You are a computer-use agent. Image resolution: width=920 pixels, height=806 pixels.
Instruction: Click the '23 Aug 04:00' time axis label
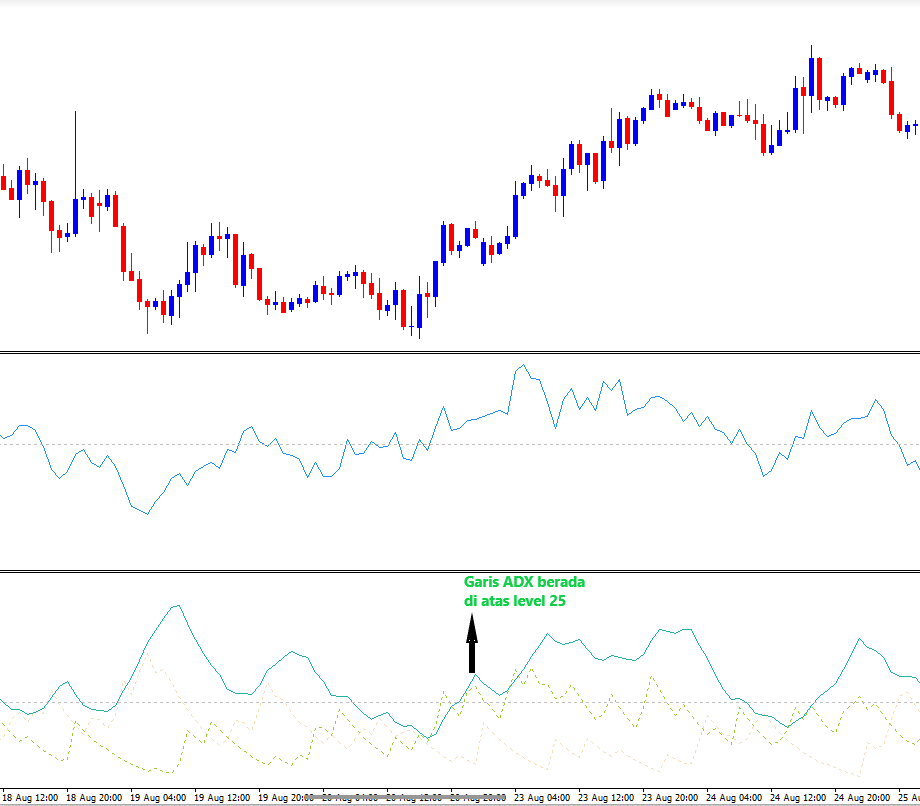click(x=542, y=798)
